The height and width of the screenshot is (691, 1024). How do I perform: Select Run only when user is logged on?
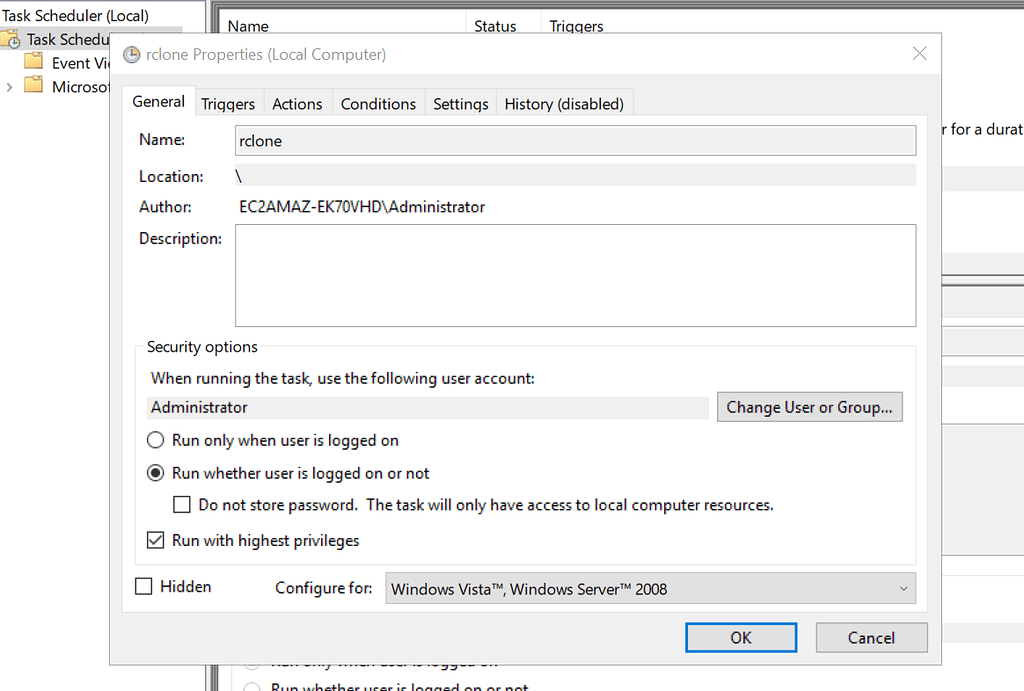[x=155, y=439]
